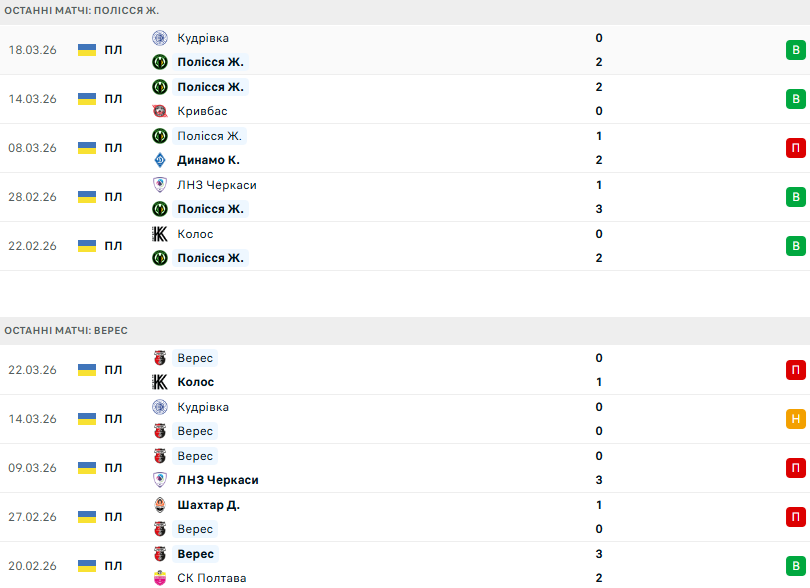Click green win badge for Kudrivka–Polissya match
810x588 pixels.
795,50
